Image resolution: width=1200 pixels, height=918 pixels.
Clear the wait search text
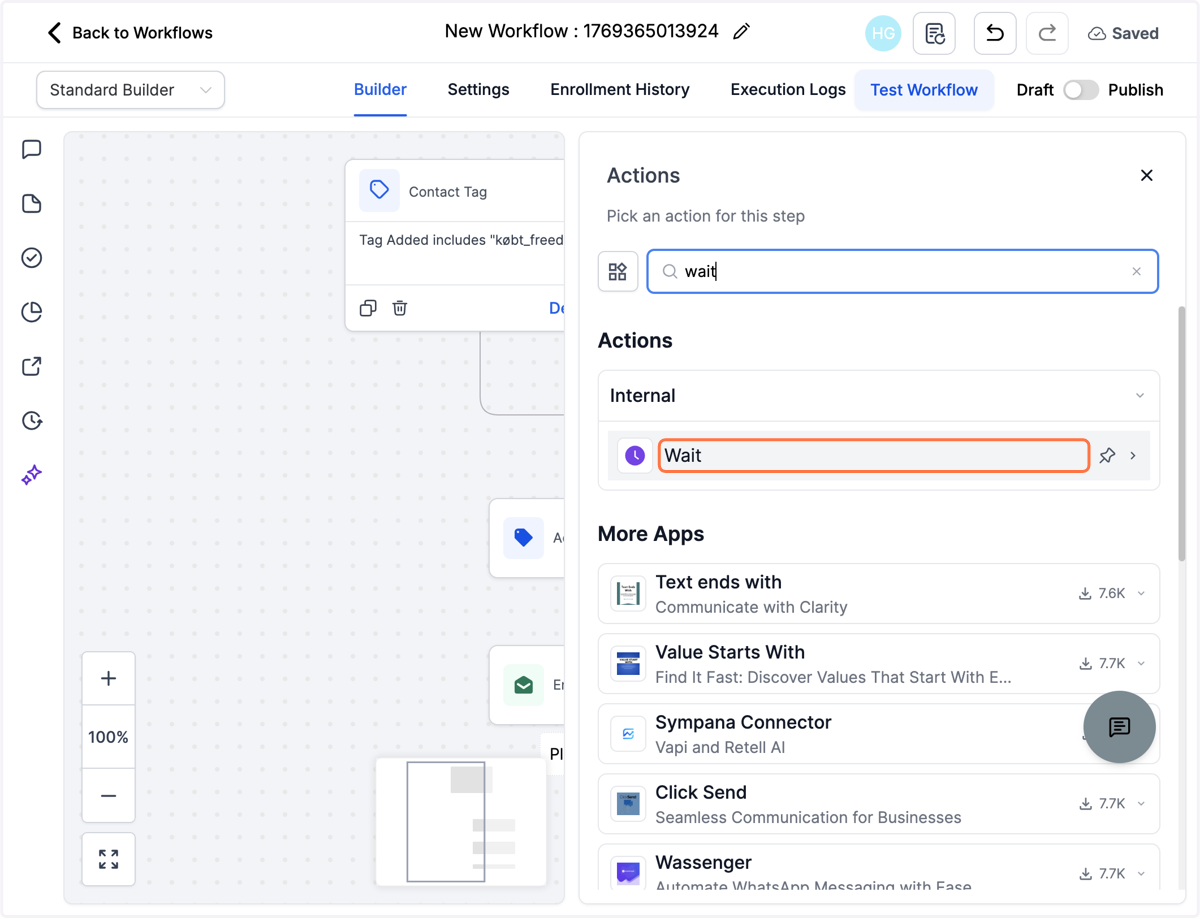tap(1136, 271)
